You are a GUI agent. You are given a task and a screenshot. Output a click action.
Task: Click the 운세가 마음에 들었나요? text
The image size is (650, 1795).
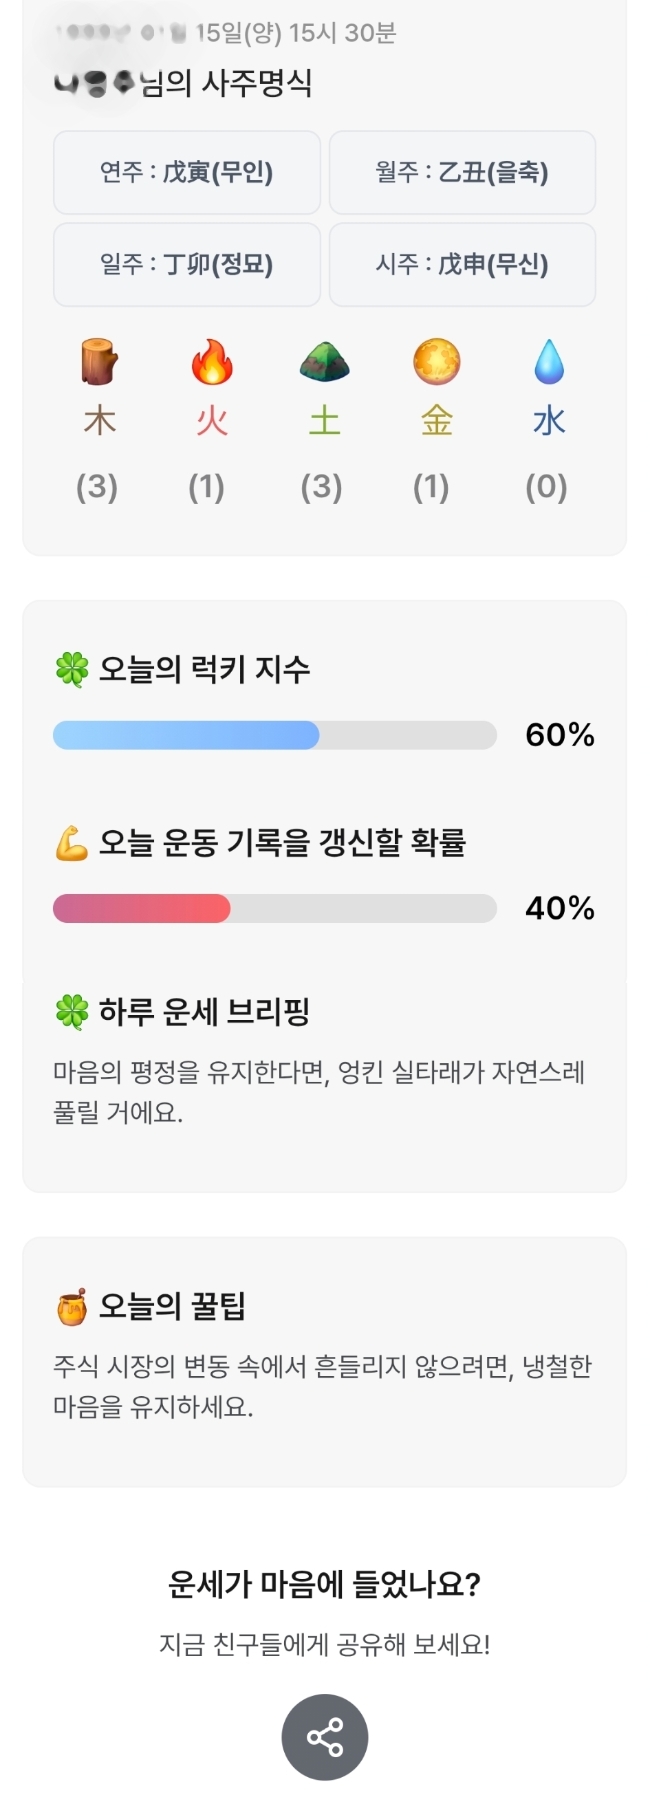tap(325, 1584)
